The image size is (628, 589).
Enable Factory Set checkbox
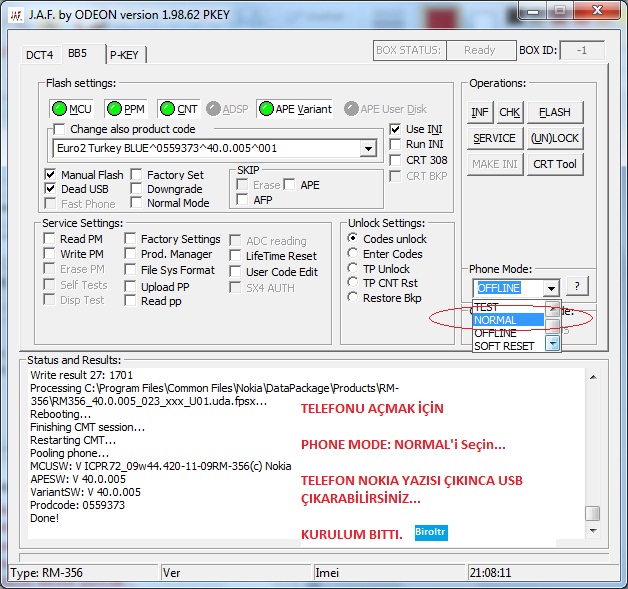tap(136, 175)
